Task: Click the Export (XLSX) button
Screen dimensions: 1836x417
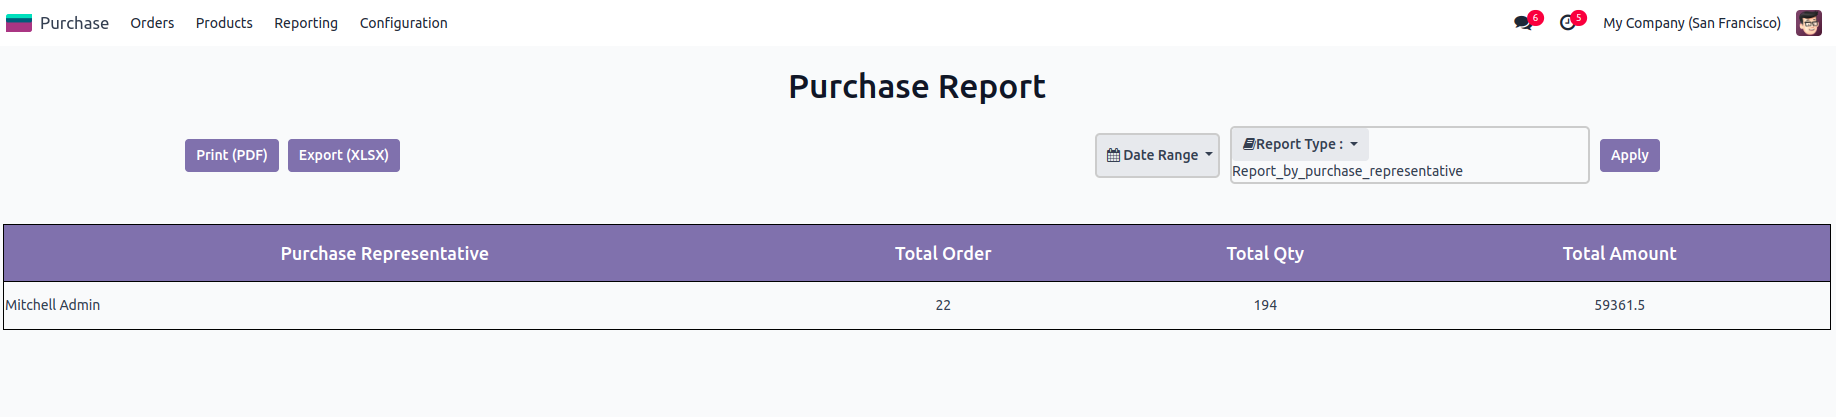Action: click(344, 155)
